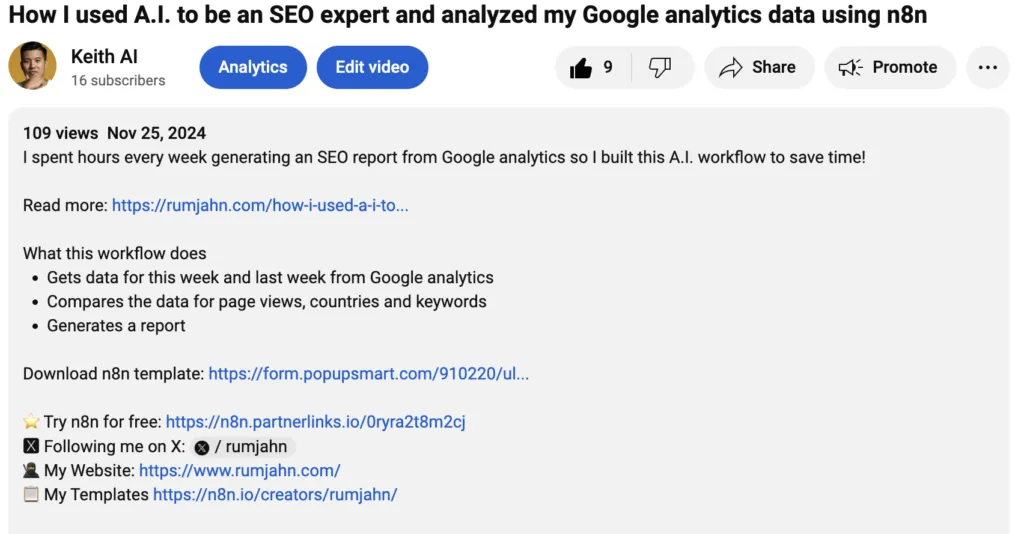Open the rumjahn.com Read more link
1024x534 pixels.
tap(260, 205)
